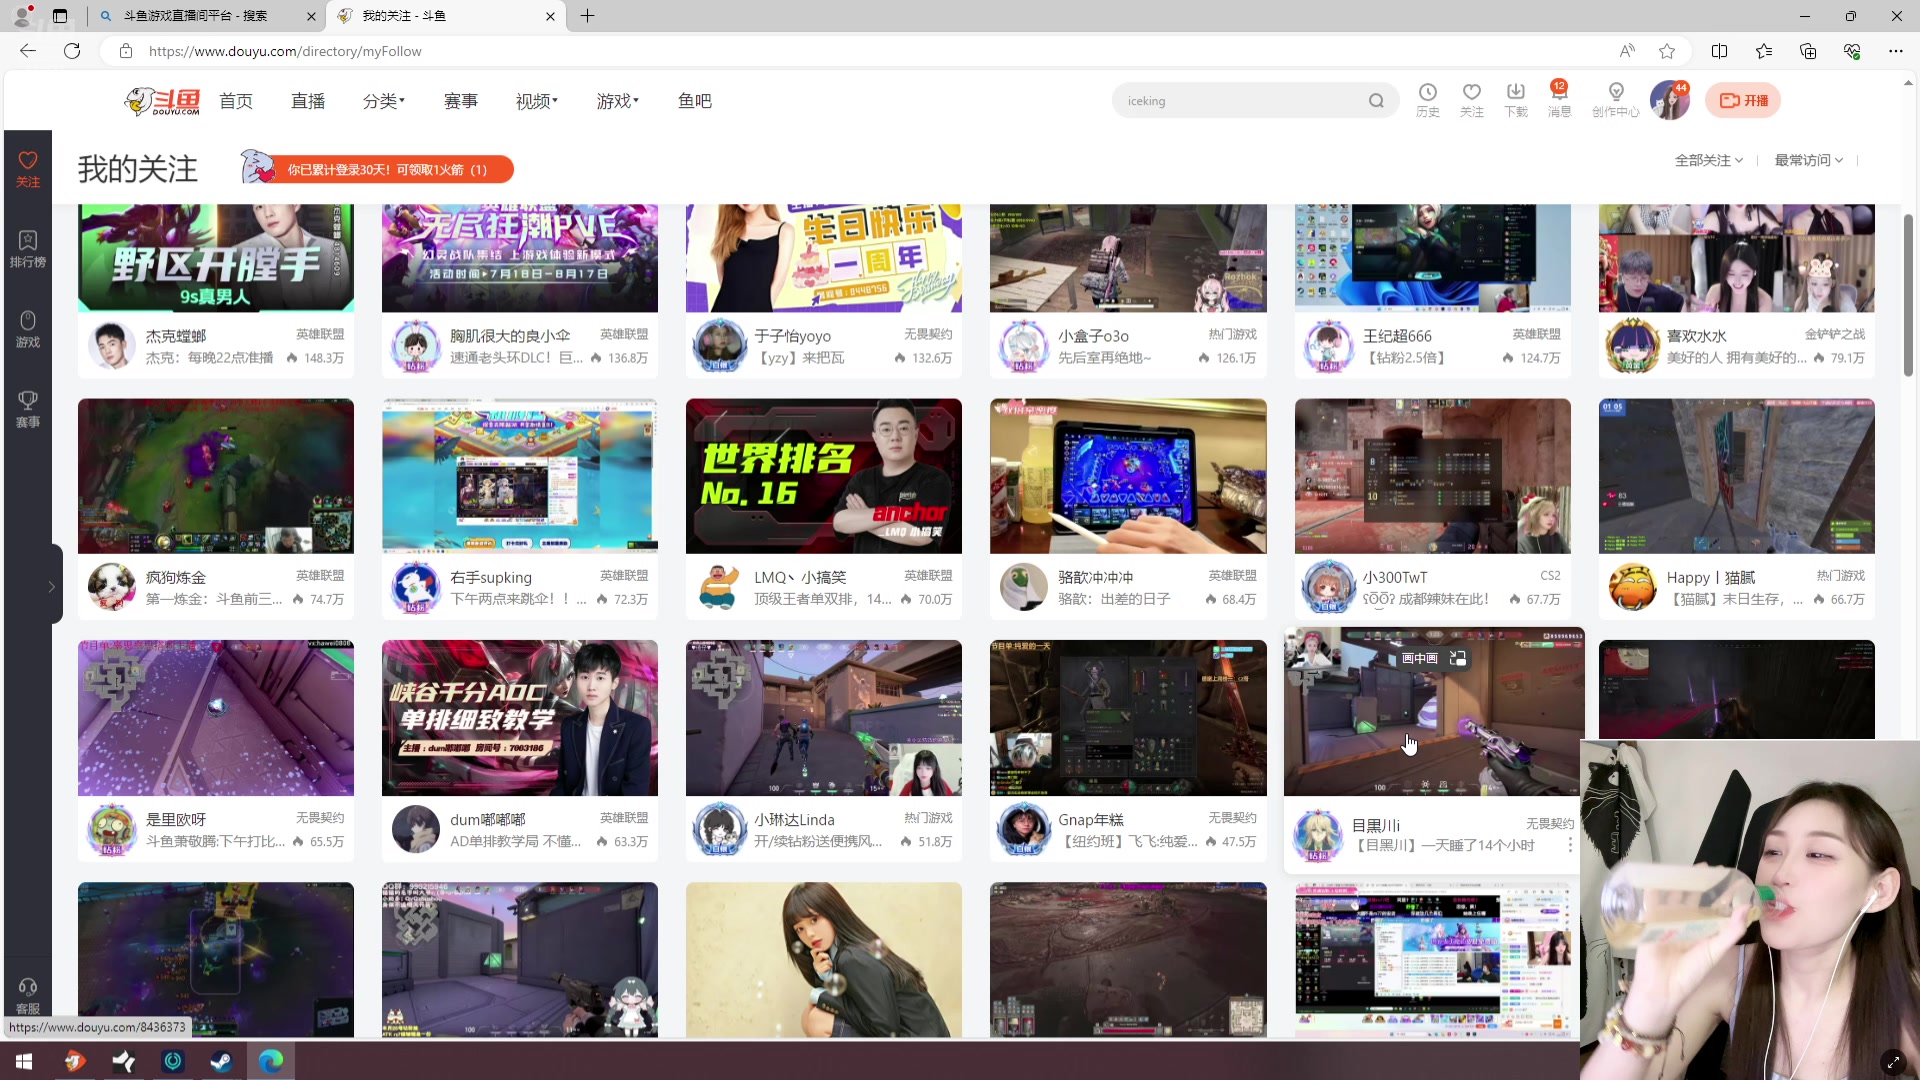Add page to favorites star icon
Viewport: 1920px width, 1080px height.
tap(1667, 51)
